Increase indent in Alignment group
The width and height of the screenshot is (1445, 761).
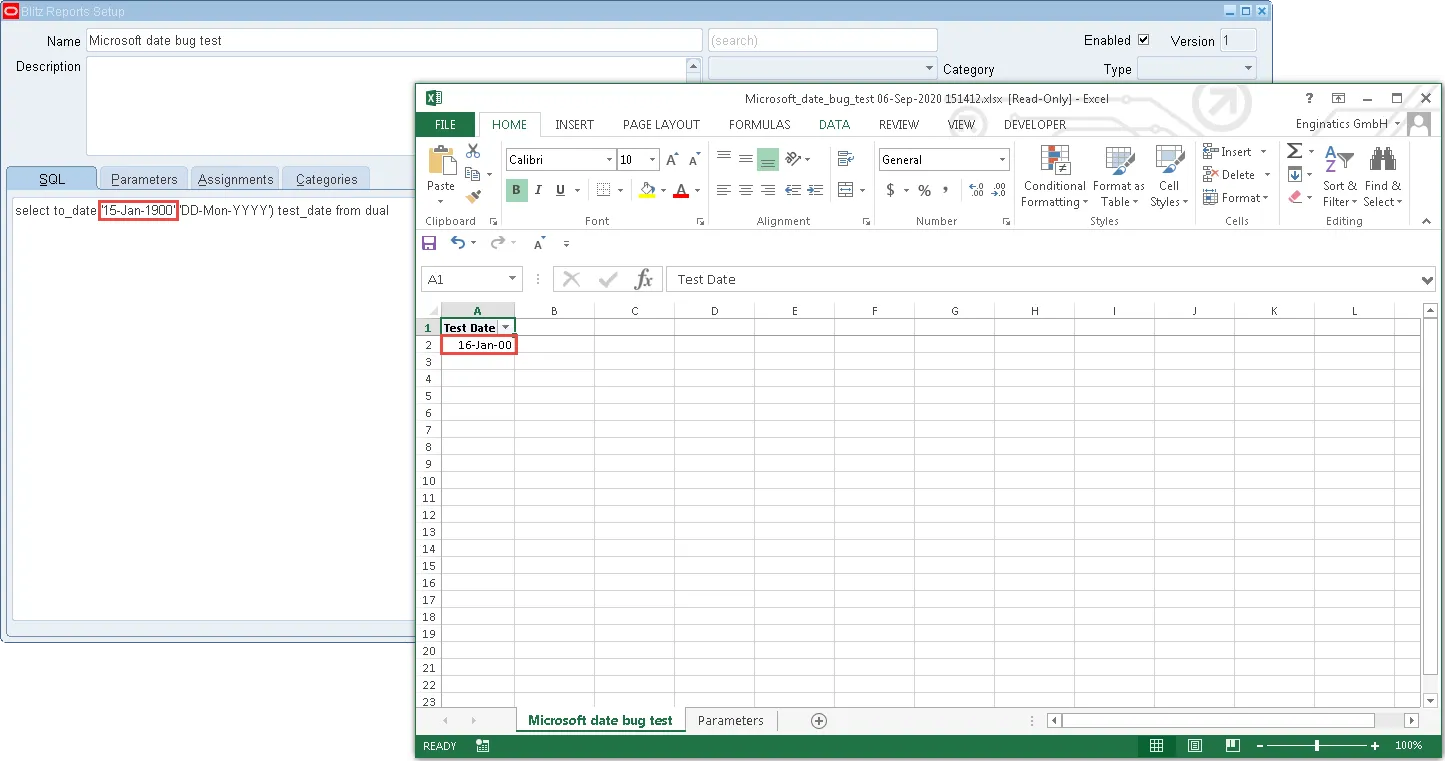click(x=815, y=190)
